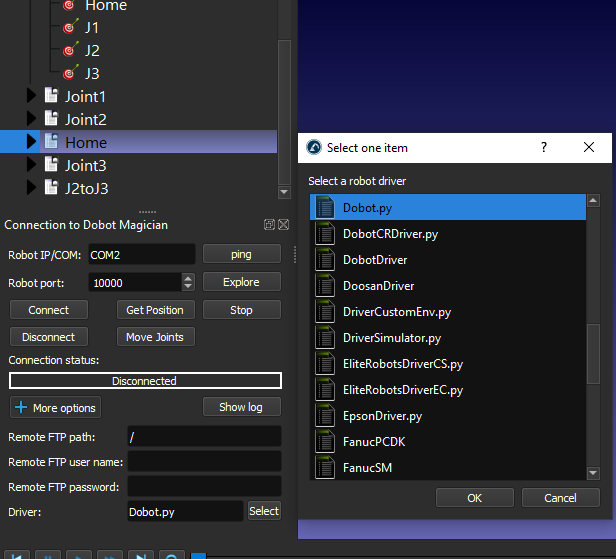
Task: Select DobotCRDriver.py from the driver list
Action: point(390,233)
